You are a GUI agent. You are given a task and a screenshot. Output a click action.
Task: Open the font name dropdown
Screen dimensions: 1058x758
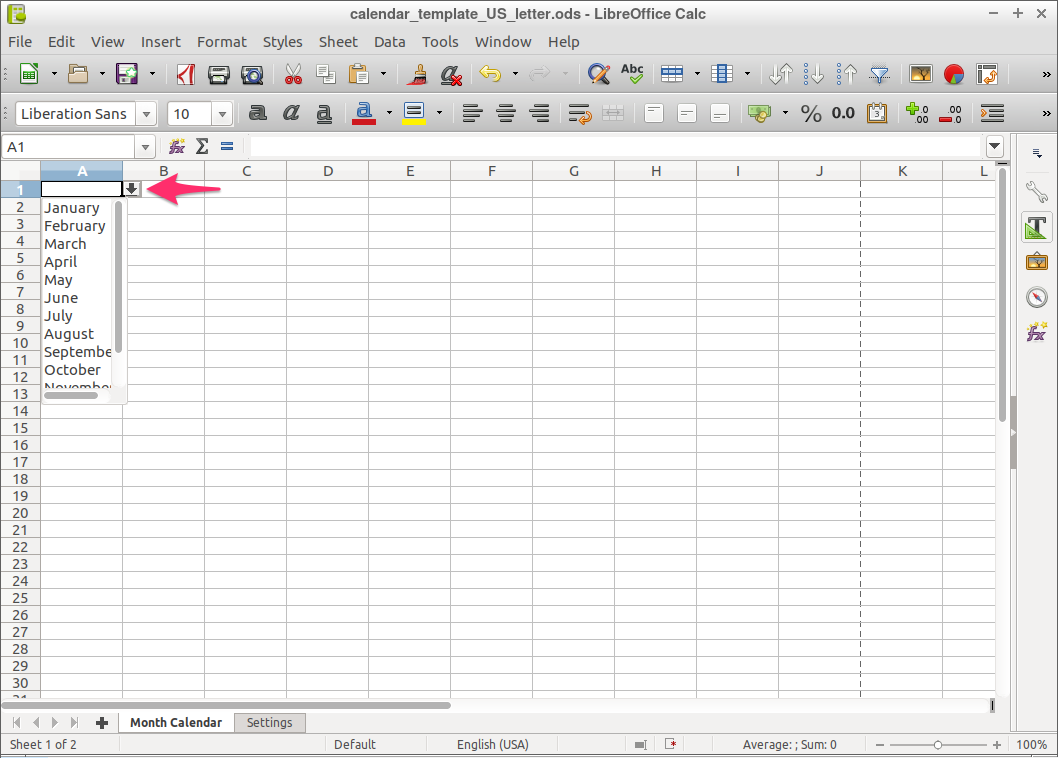pyautogui.click(x=146, y=113)
